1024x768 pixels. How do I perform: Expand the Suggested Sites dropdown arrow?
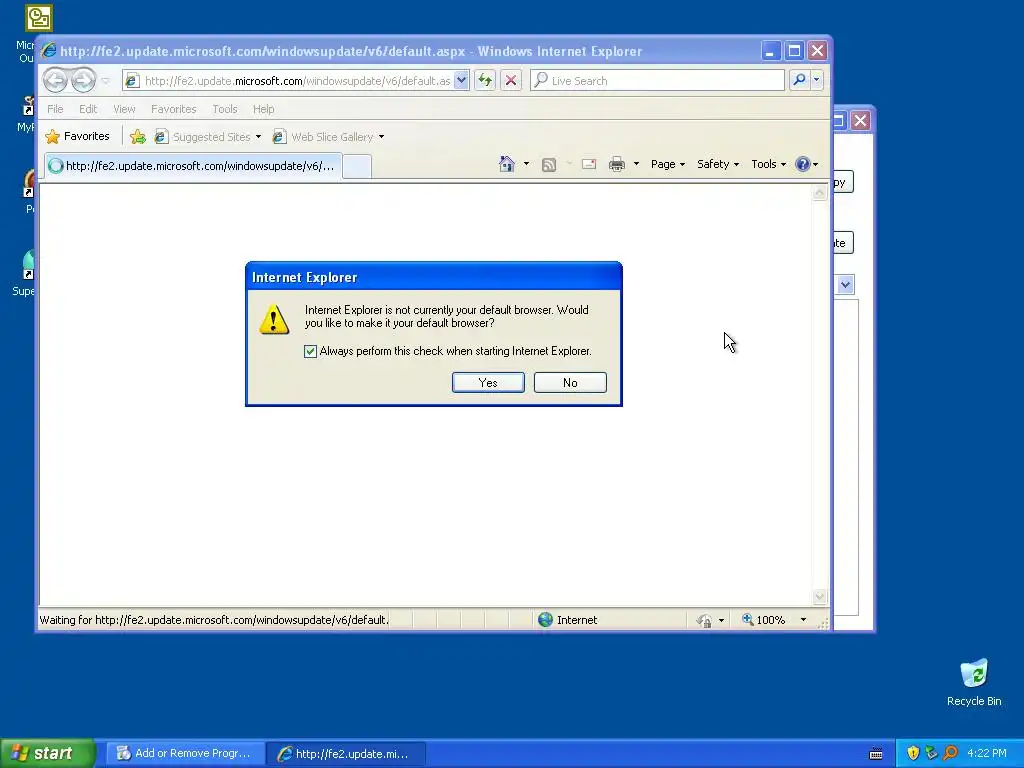[x=259, y=136]
